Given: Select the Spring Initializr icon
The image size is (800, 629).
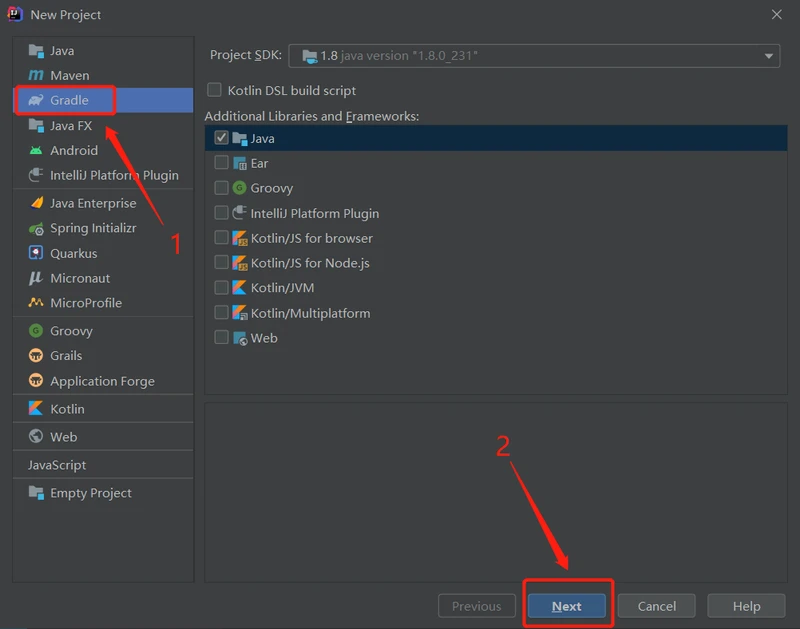Looking at the screenshot, I should (36, 228).
